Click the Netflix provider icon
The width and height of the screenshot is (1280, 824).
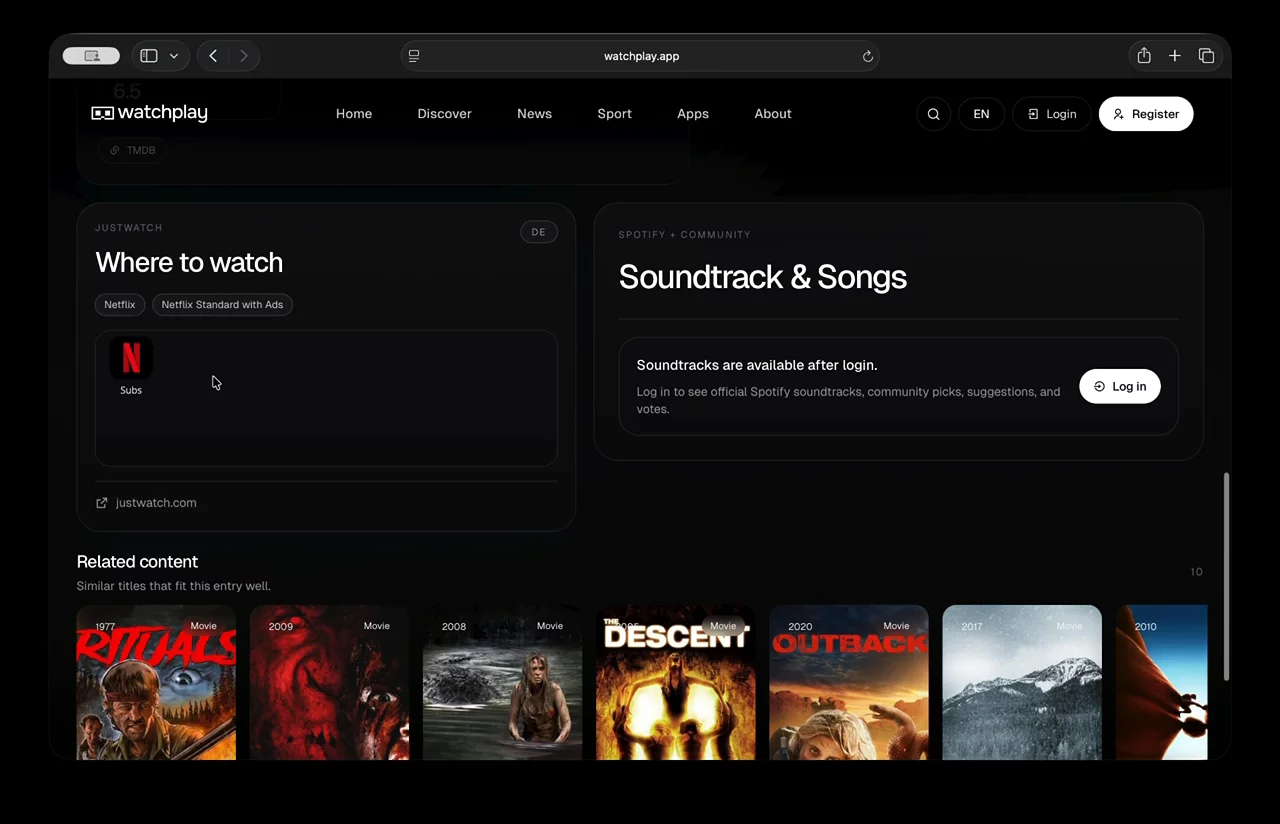pos(131,358)
